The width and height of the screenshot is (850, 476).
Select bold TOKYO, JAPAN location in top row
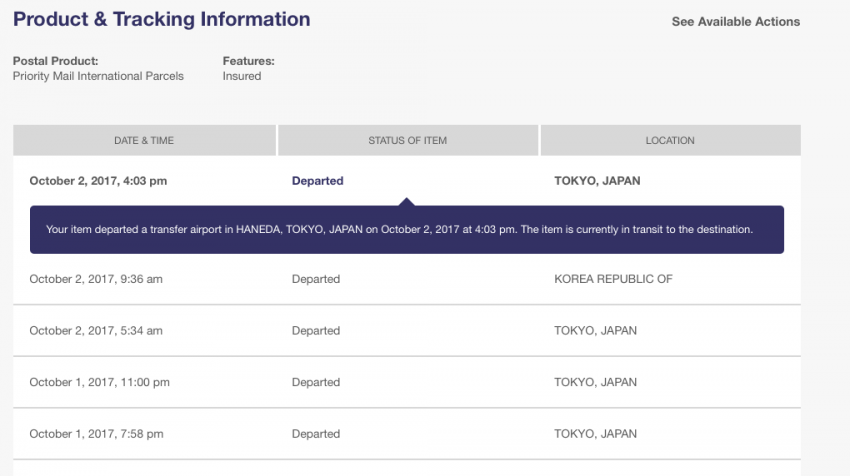(597, 181)
